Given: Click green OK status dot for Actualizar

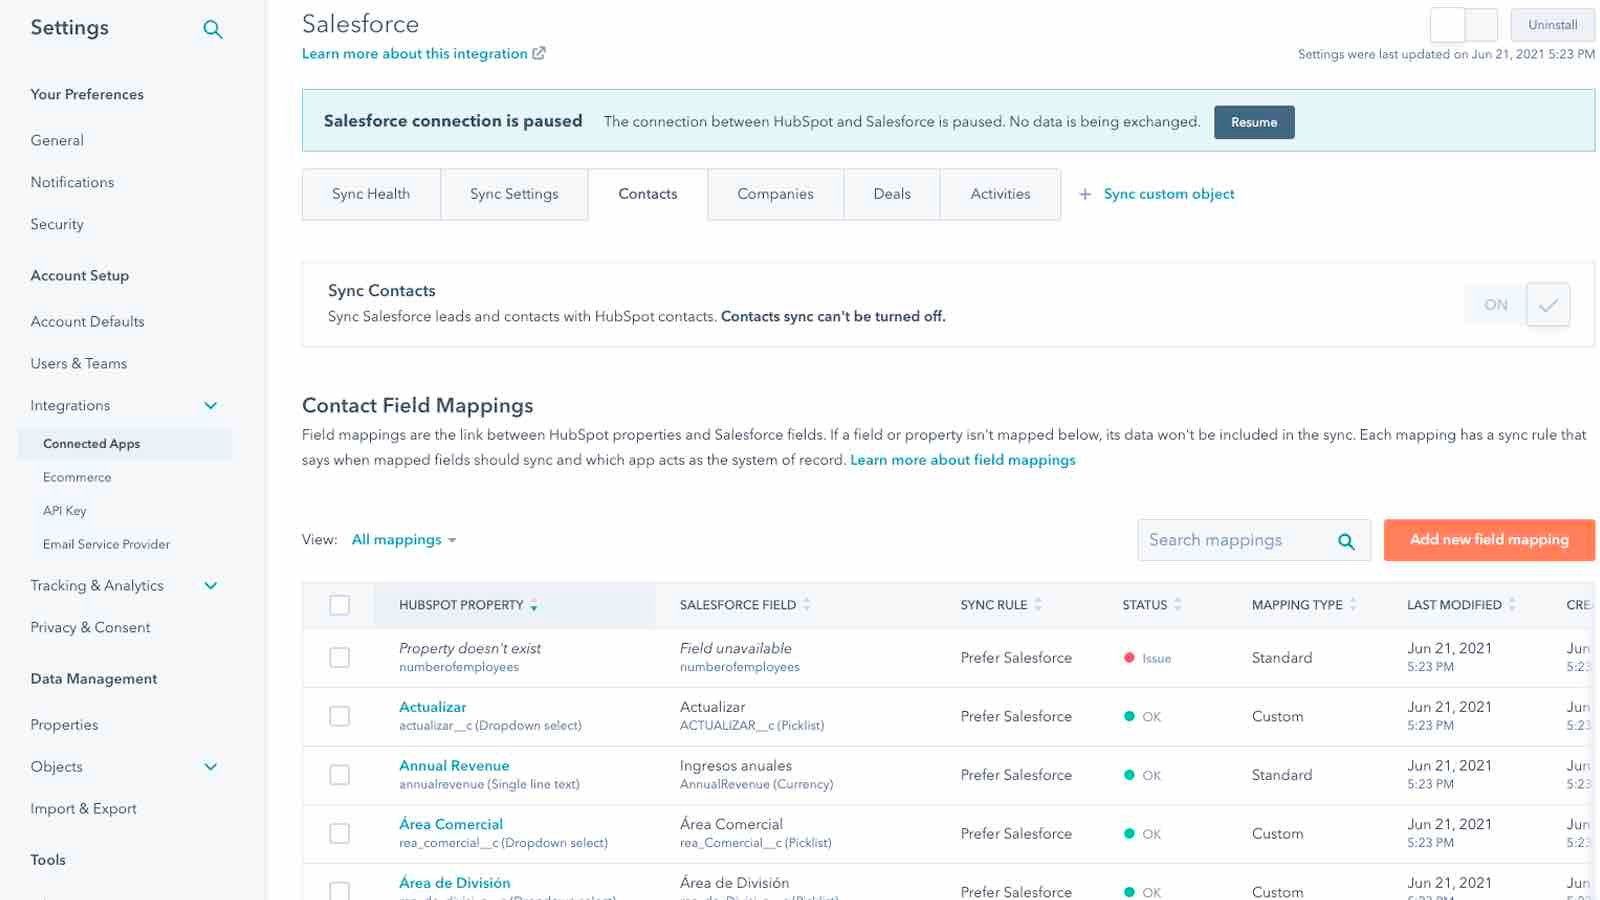Looking at the screenshot, I should 1129,716.
